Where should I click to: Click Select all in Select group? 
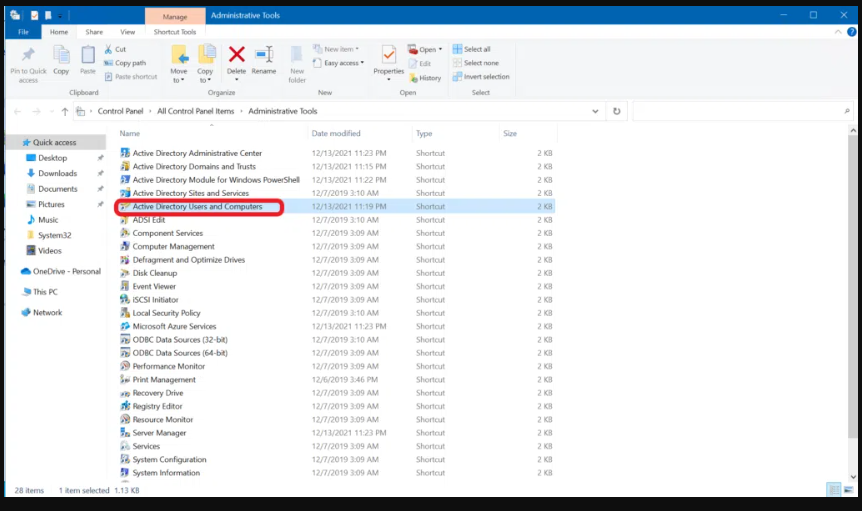[471, 49]
